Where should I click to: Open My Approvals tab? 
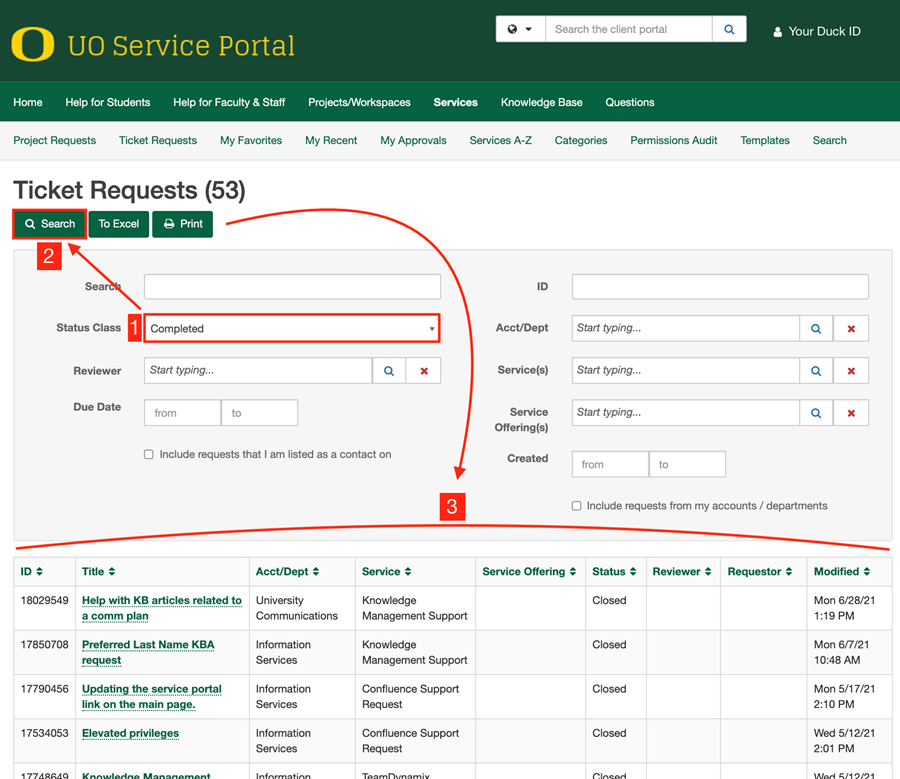(x=413, y=141)
